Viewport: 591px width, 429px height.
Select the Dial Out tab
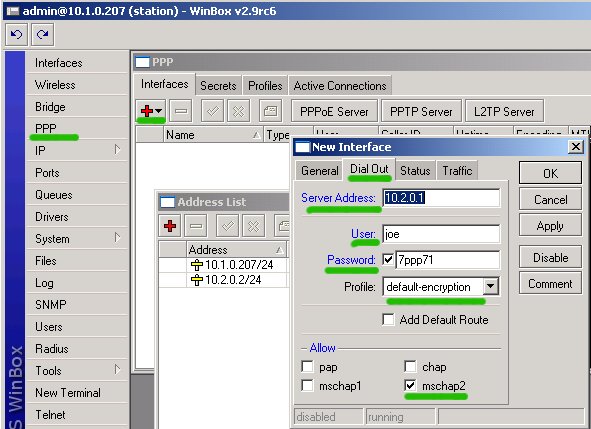[369, 169]
